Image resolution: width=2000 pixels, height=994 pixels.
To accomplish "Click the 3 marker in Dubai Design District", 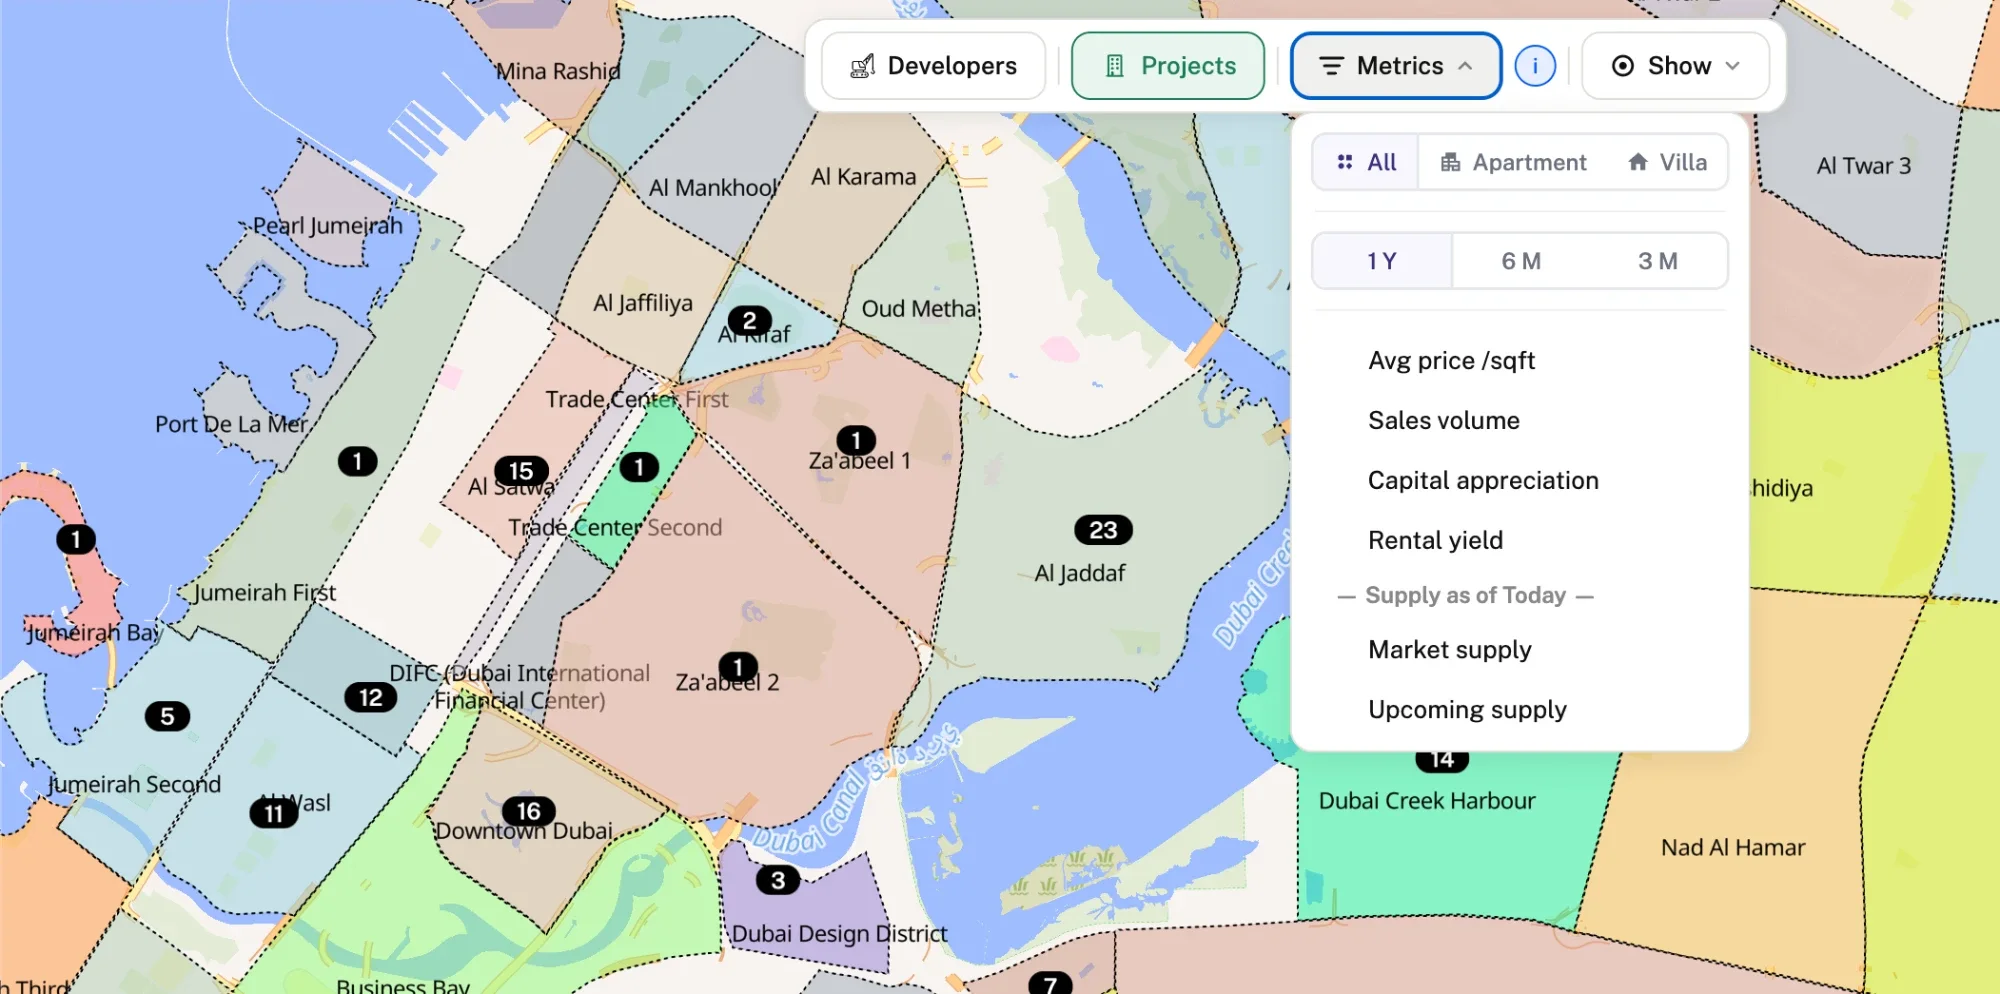I will point(778,880).
